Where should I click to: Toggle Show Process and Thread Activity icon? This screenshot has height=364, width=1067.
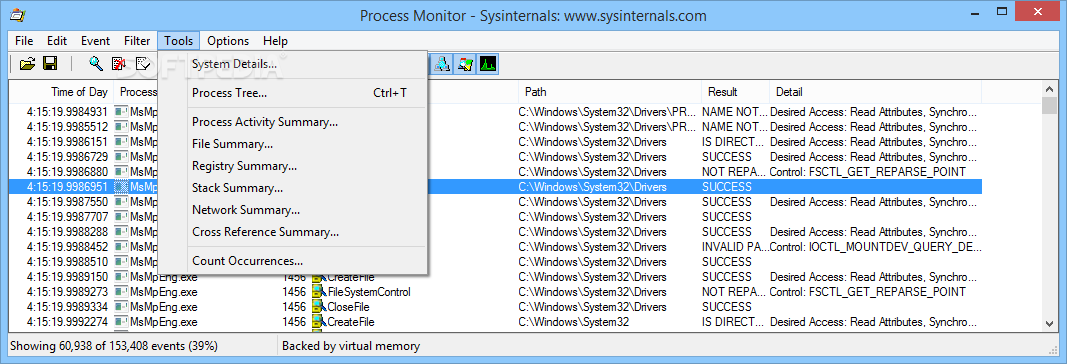coord(465,64)
